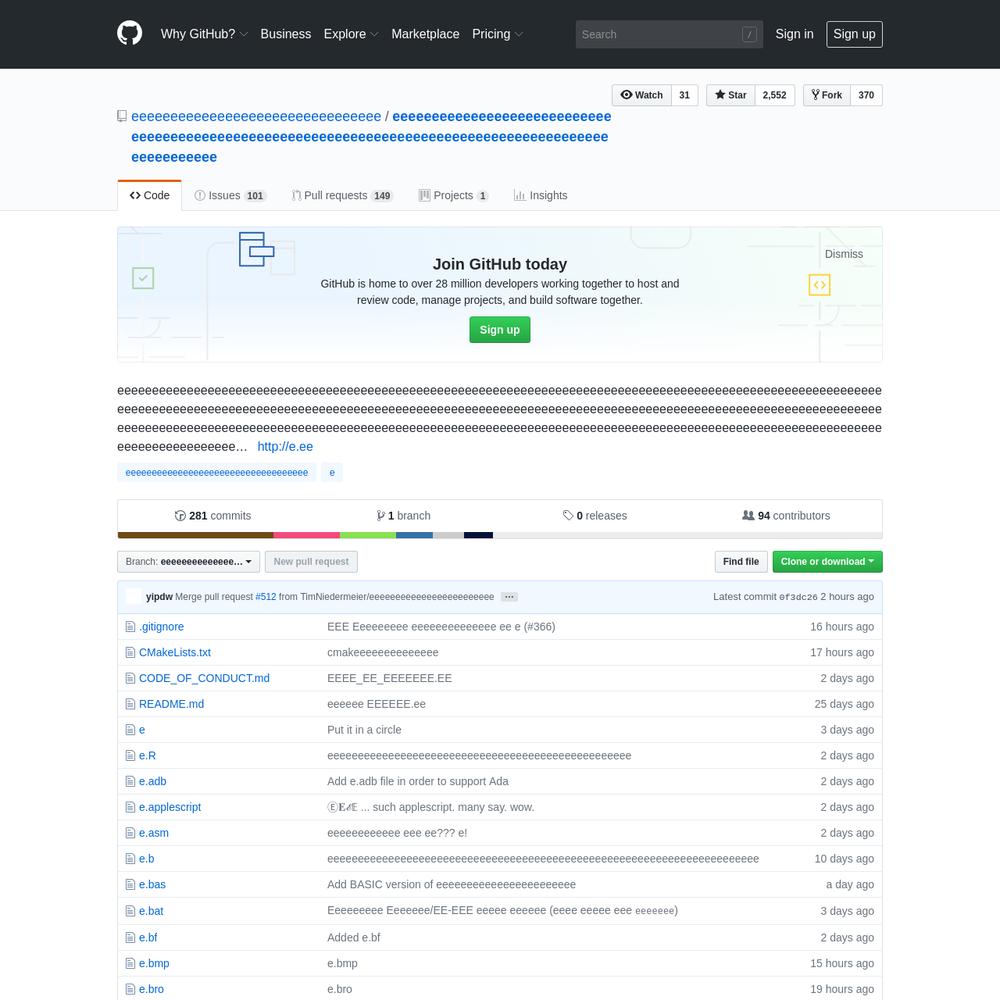Open the Marketplace page
This screenshot has height=1000, width=1000.
[x=425, y=34]
